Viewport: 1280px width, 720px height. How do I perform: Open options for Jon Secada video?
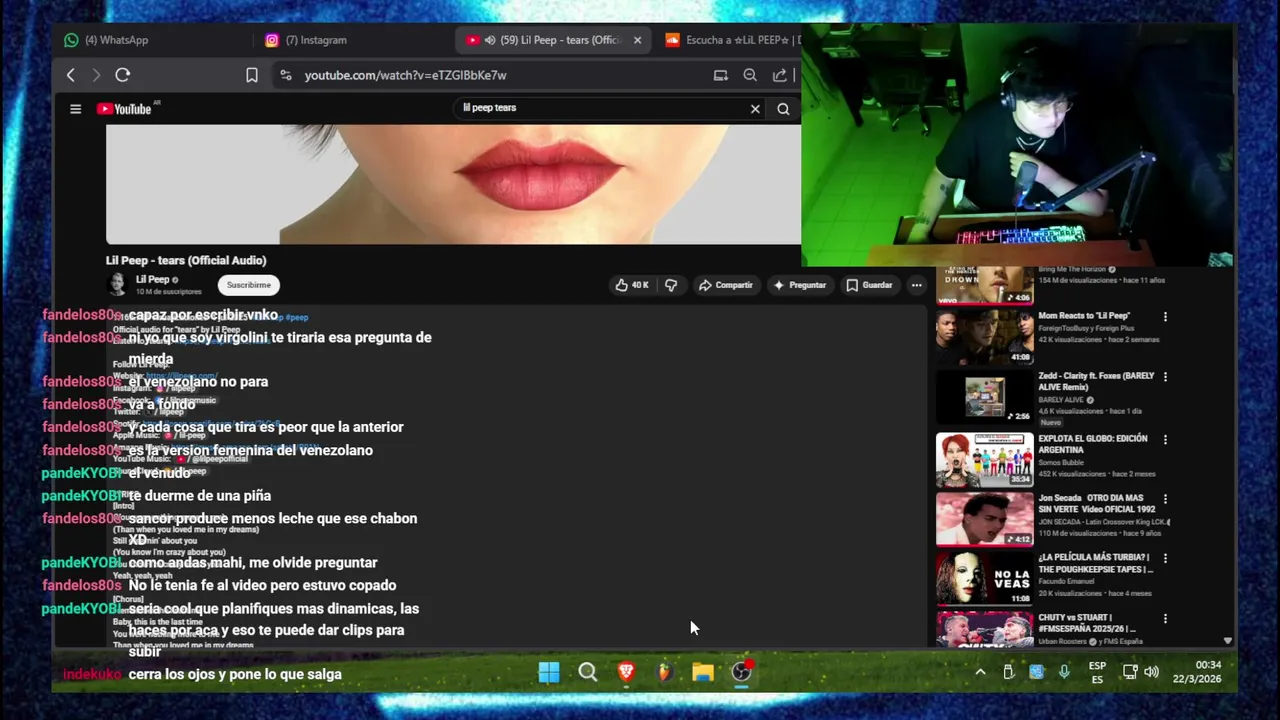coord(1165,498)
